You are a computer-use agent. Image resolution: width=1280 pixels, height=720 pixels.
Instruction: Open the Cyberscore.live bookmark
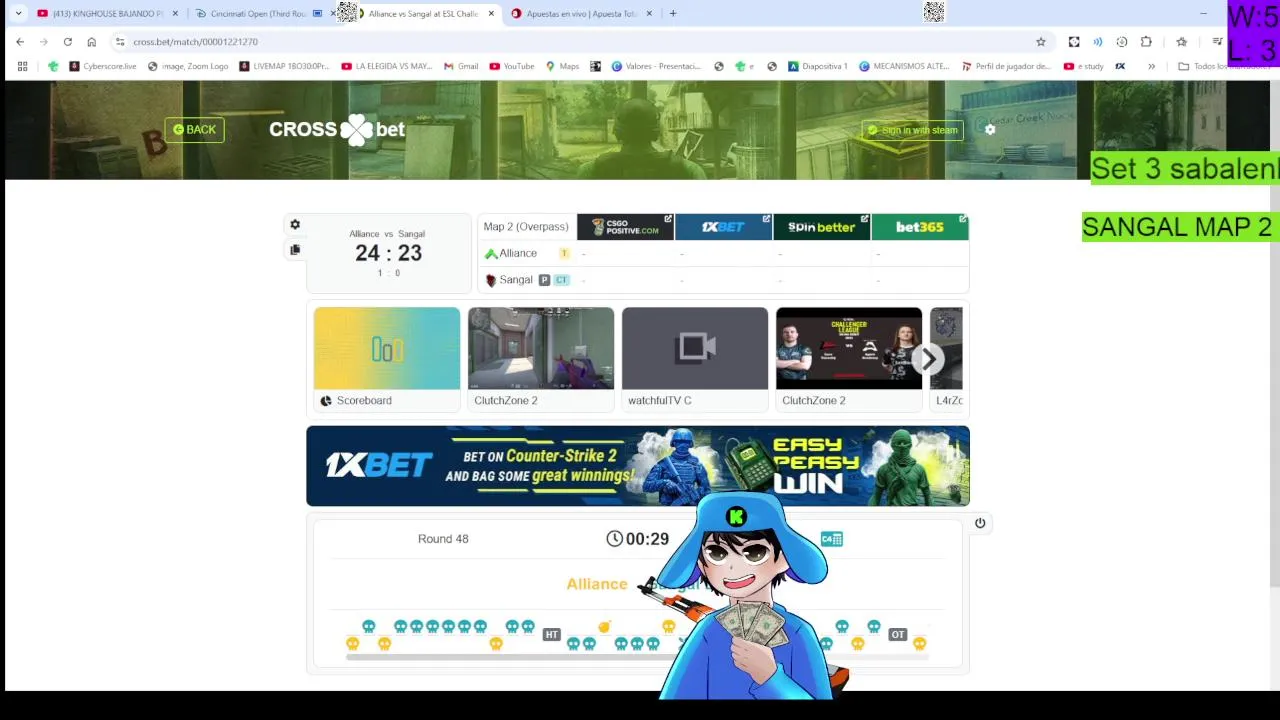click(103, 67)
